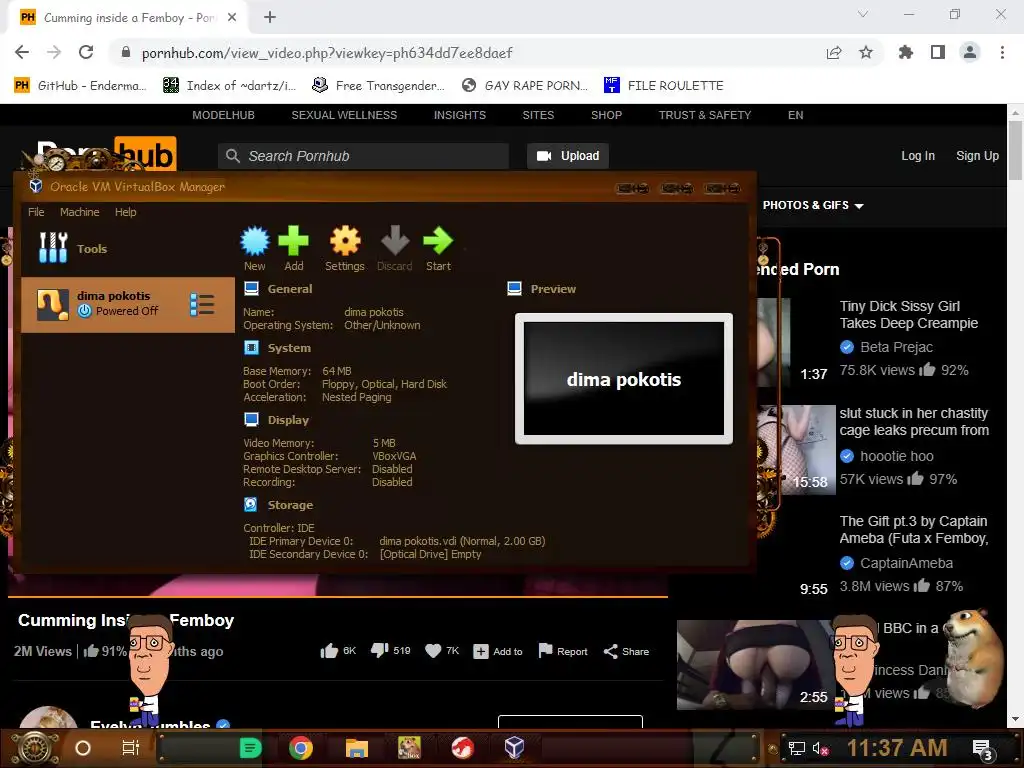
Task: Expand the PHOTOS & GIFS dropdown
Action: (813, 205)
